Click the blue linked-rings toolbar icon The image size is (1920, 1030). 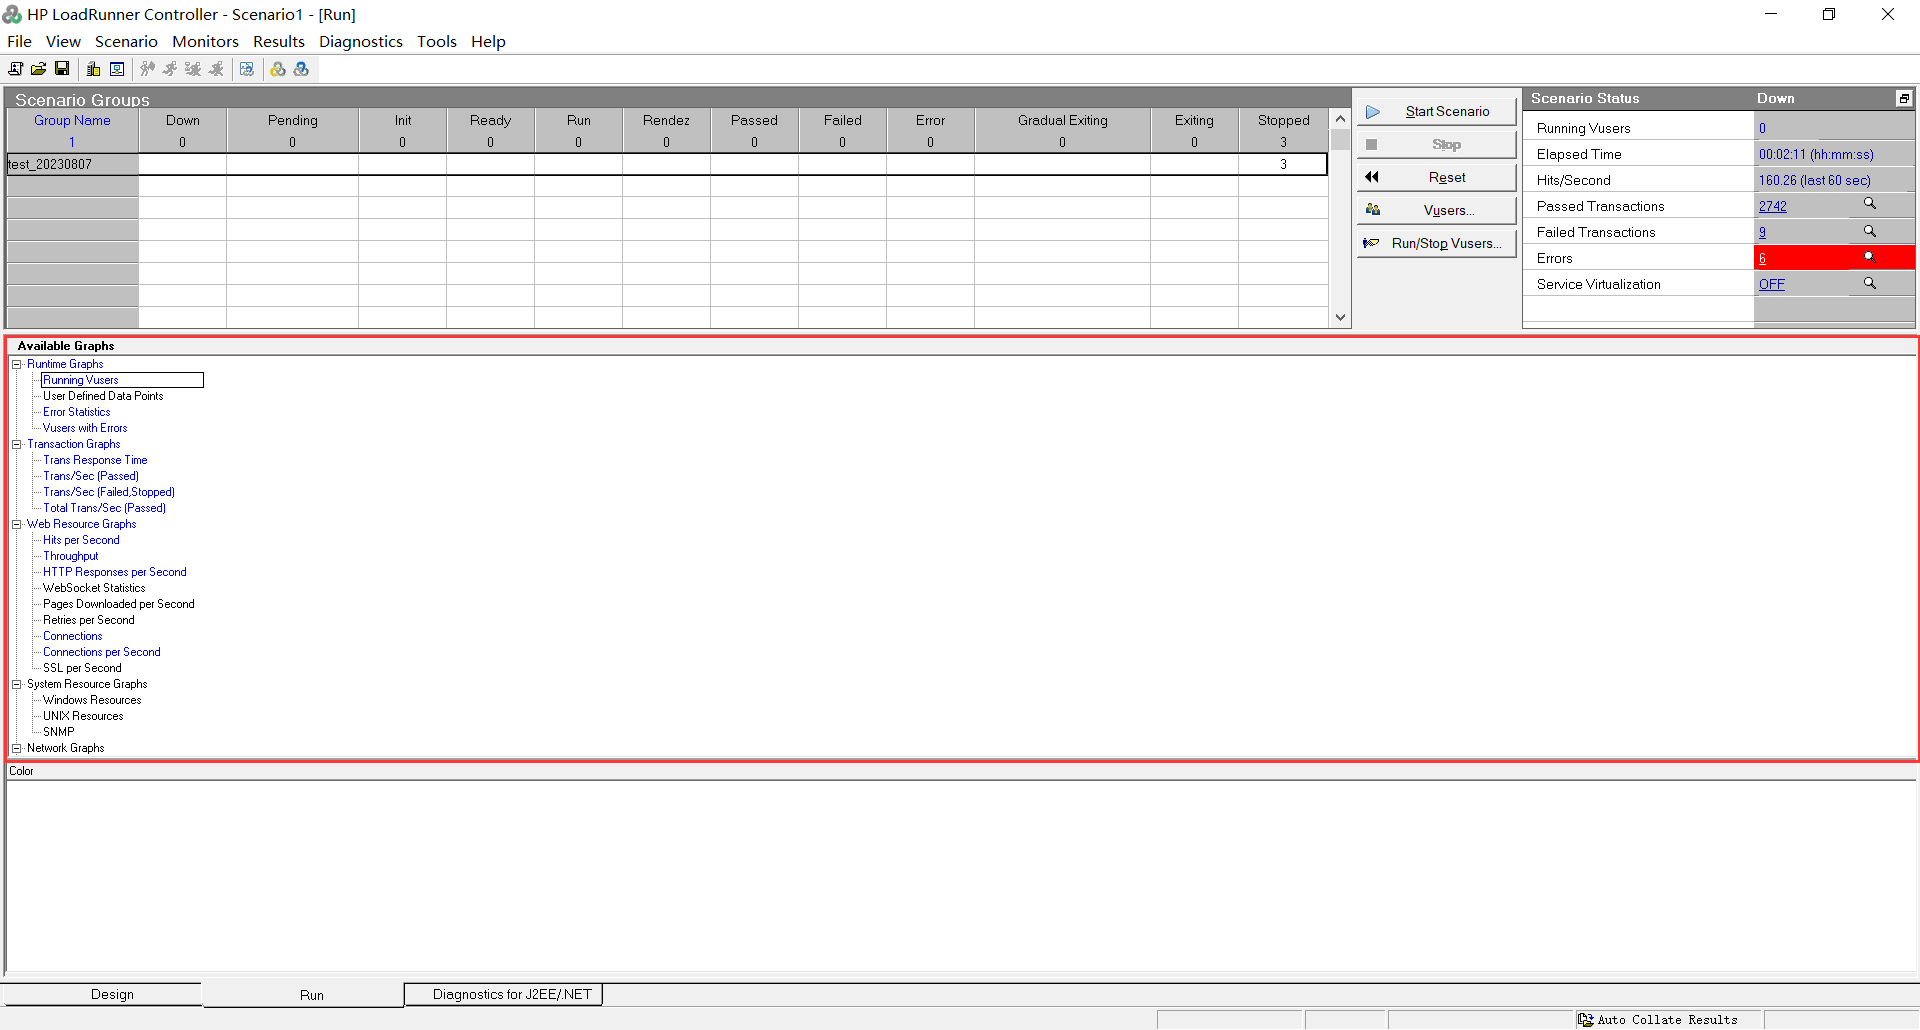301,69
